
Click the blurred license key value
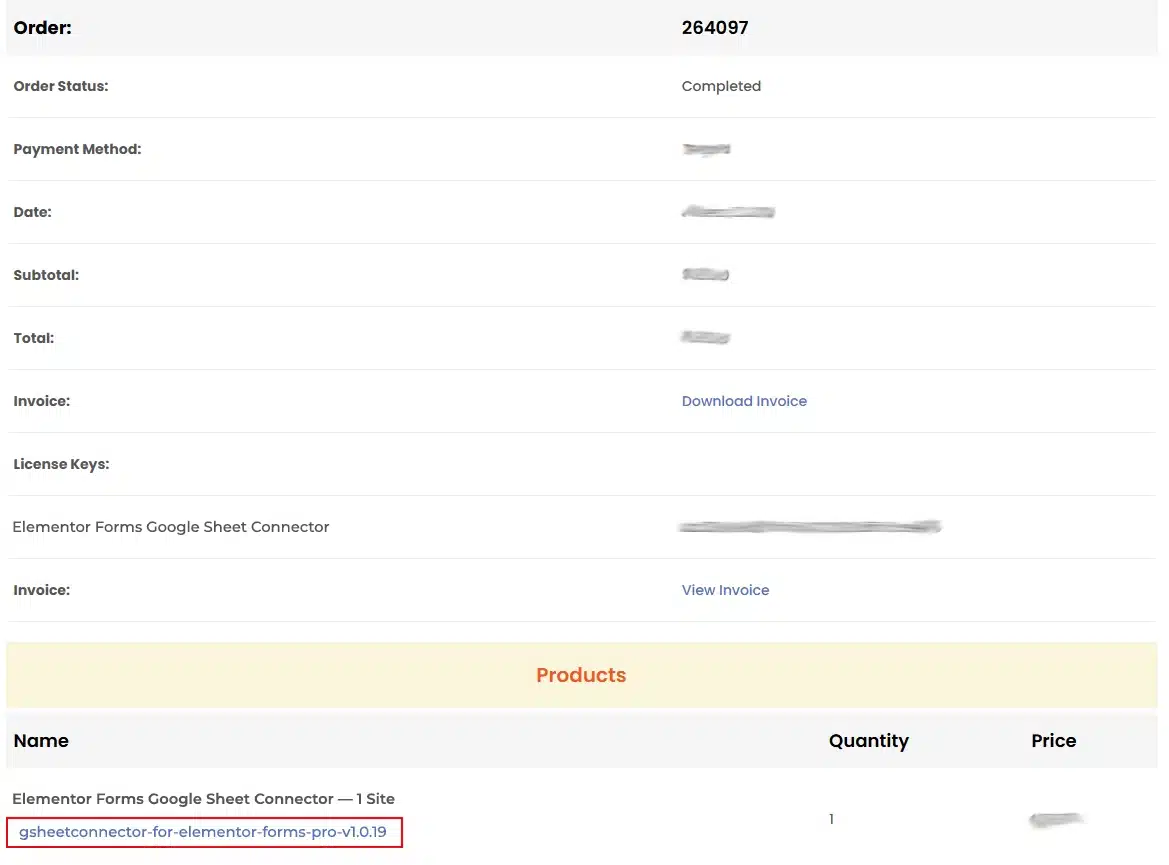[810, 527]
